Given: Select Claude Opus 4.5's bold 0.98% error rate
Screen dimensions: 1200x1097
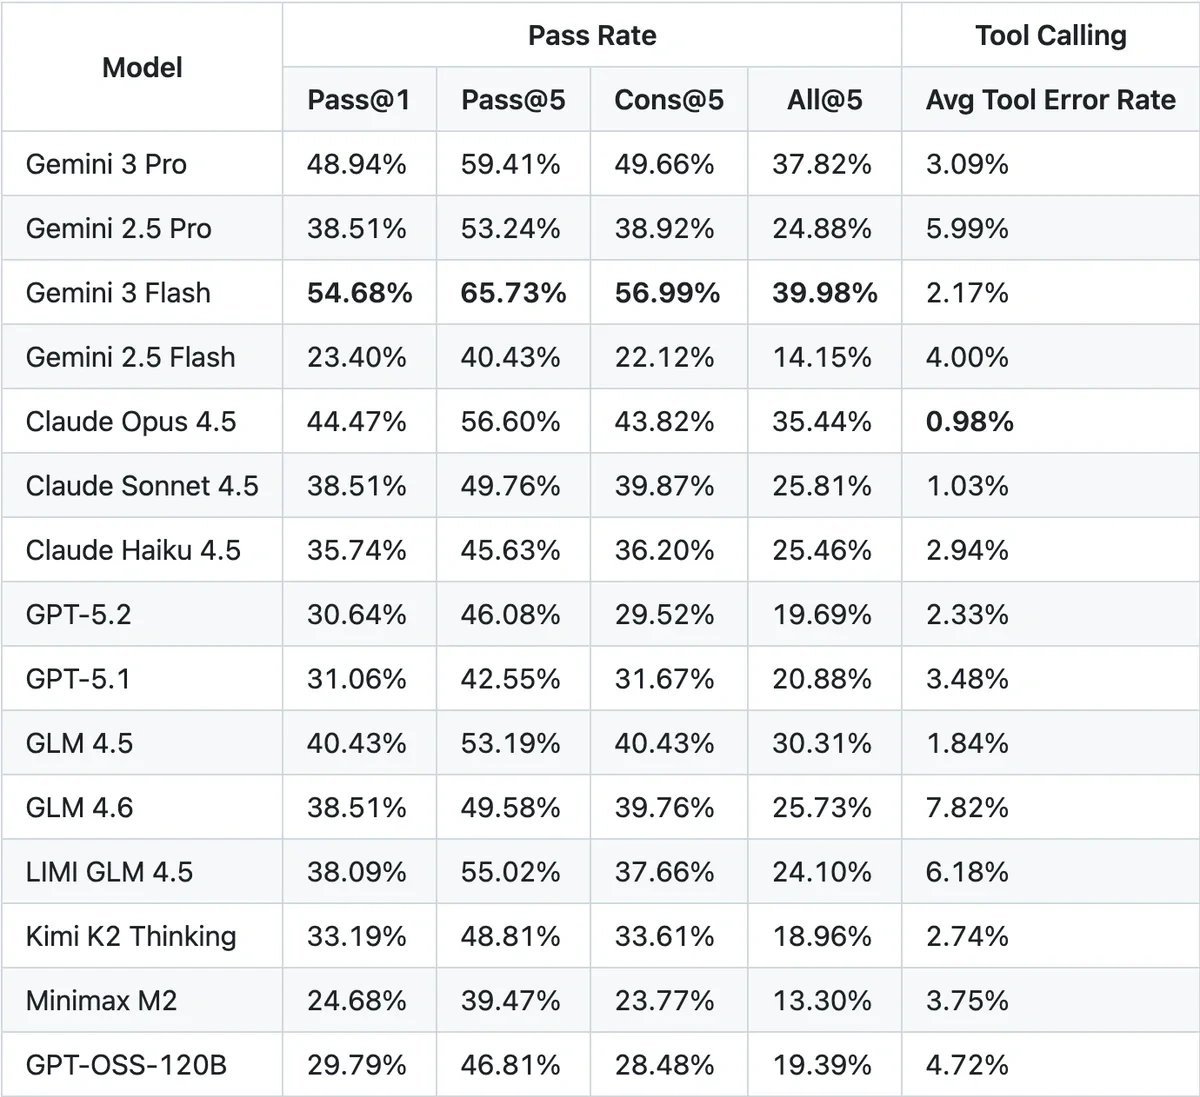Looking at the screenshot, I should click(969, 422).
